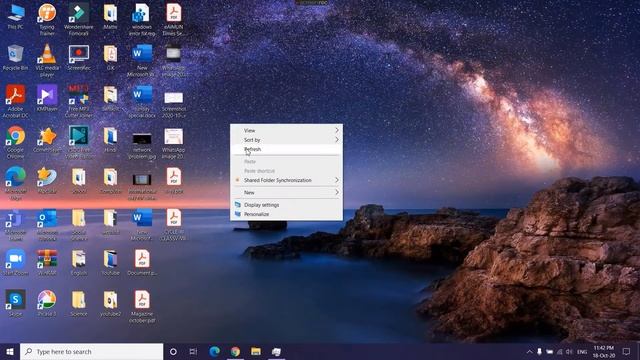Screen dimensions: 640x360
Task: Open Microsoft Edge from taskbar
Action: 214,351
